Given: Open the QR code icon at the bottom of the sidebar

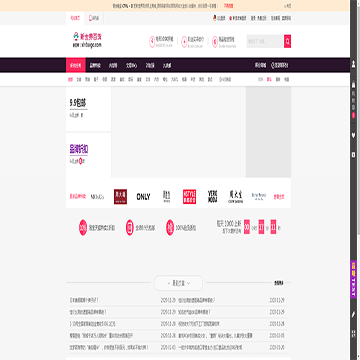Looking at the screenshot, I should coord(353,333).
